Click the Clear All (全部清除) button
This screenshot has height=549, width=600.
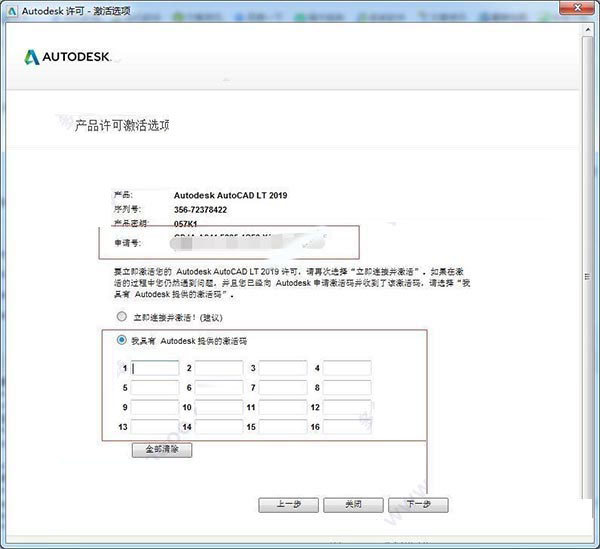coord(162,450)
